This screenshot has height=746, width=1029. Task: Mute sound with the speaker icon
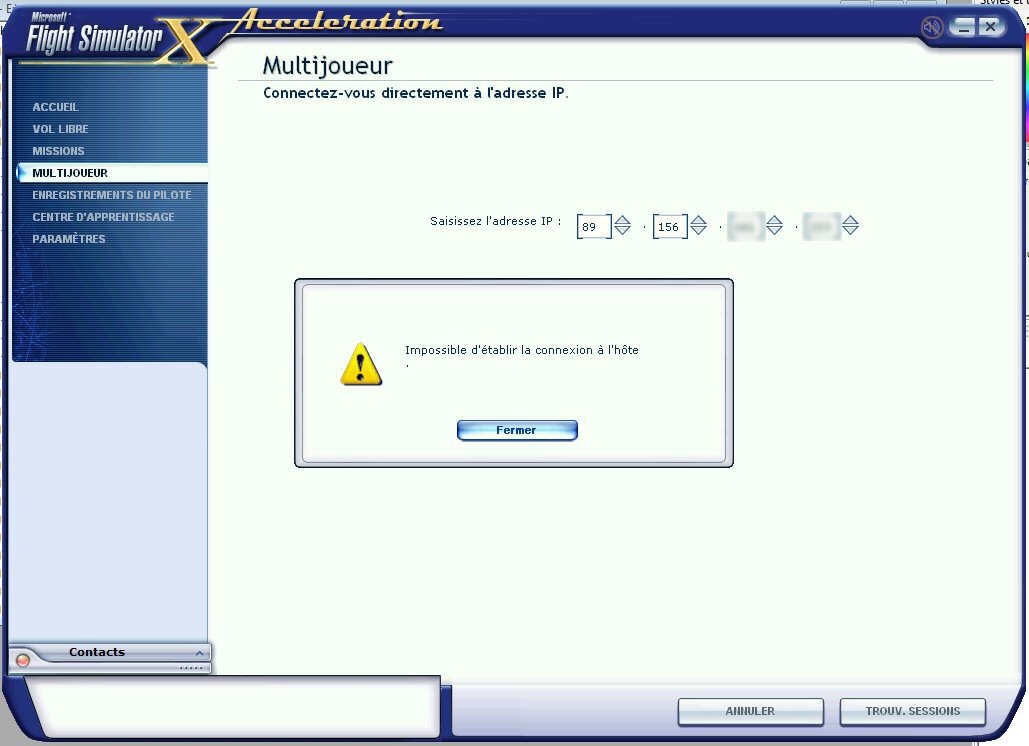click(932, 28)
